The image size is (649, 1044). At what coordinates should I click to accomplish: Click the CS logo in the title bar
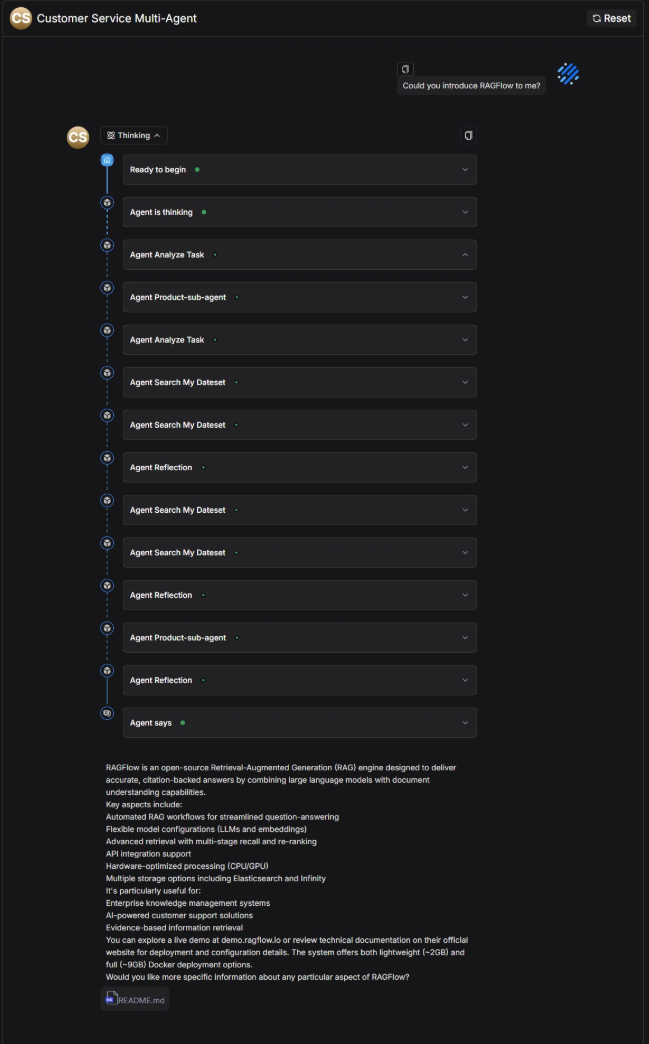click(x=21, y=18)
